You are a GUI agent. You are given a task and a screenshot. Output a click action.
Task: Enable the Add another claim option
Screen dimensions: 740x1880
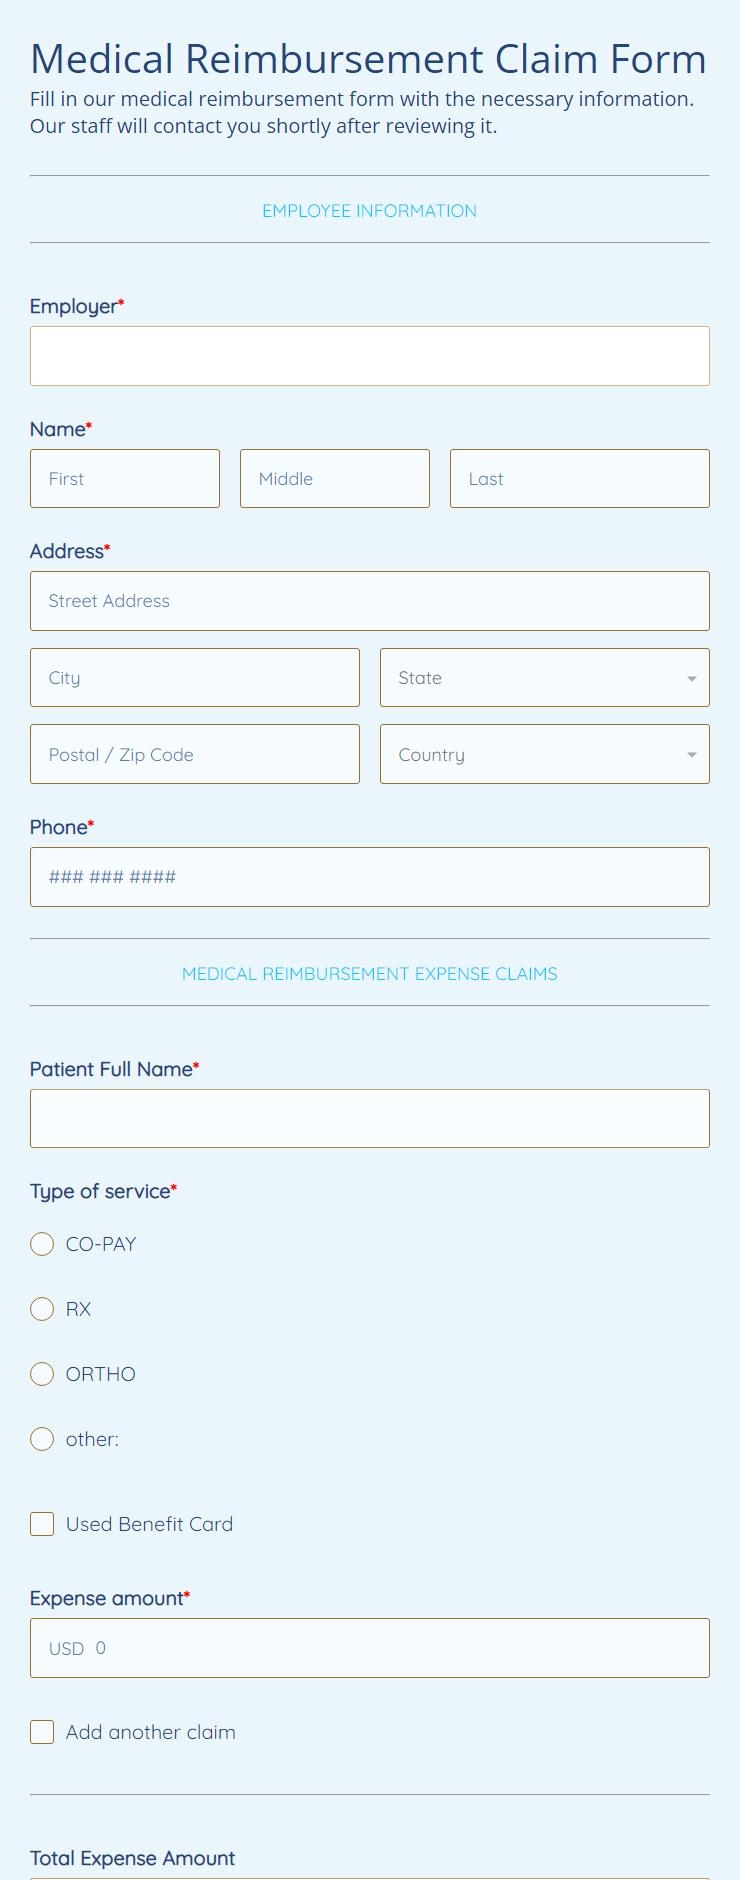(42, 1731)
